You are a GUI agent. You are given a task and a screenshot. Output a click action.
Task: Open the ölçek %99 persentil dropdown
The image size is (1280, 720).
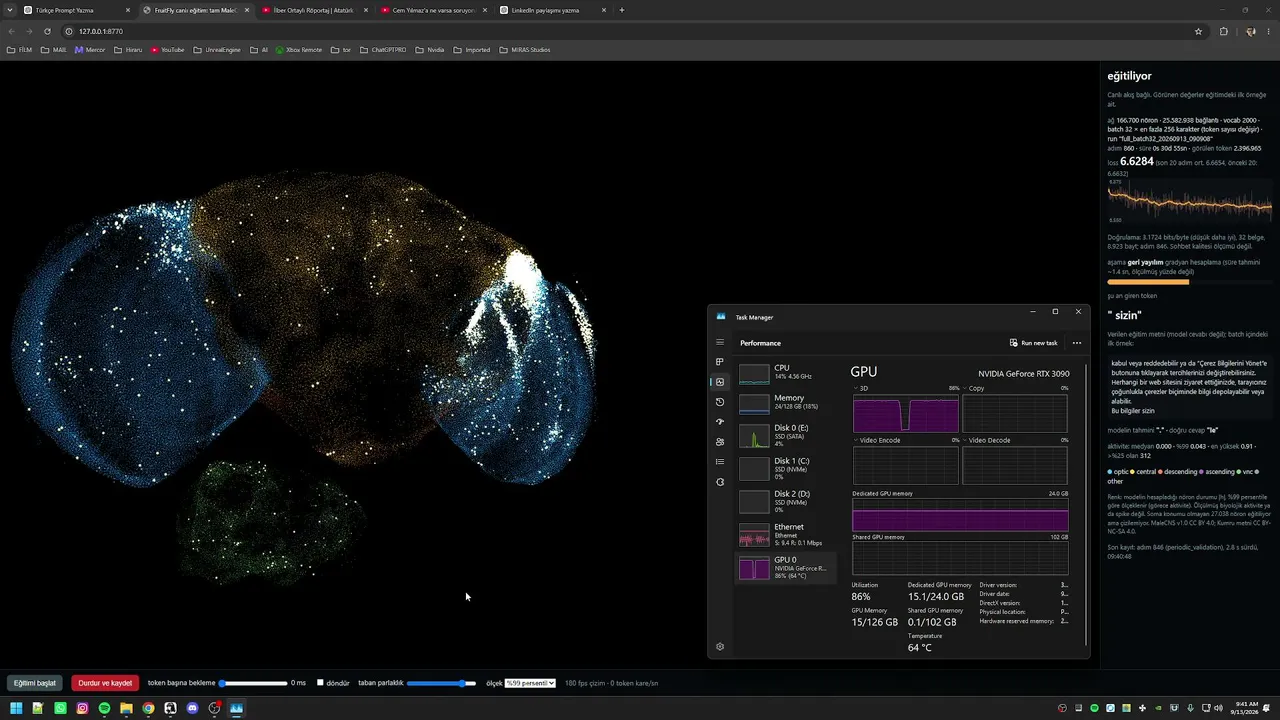[530, 683]
